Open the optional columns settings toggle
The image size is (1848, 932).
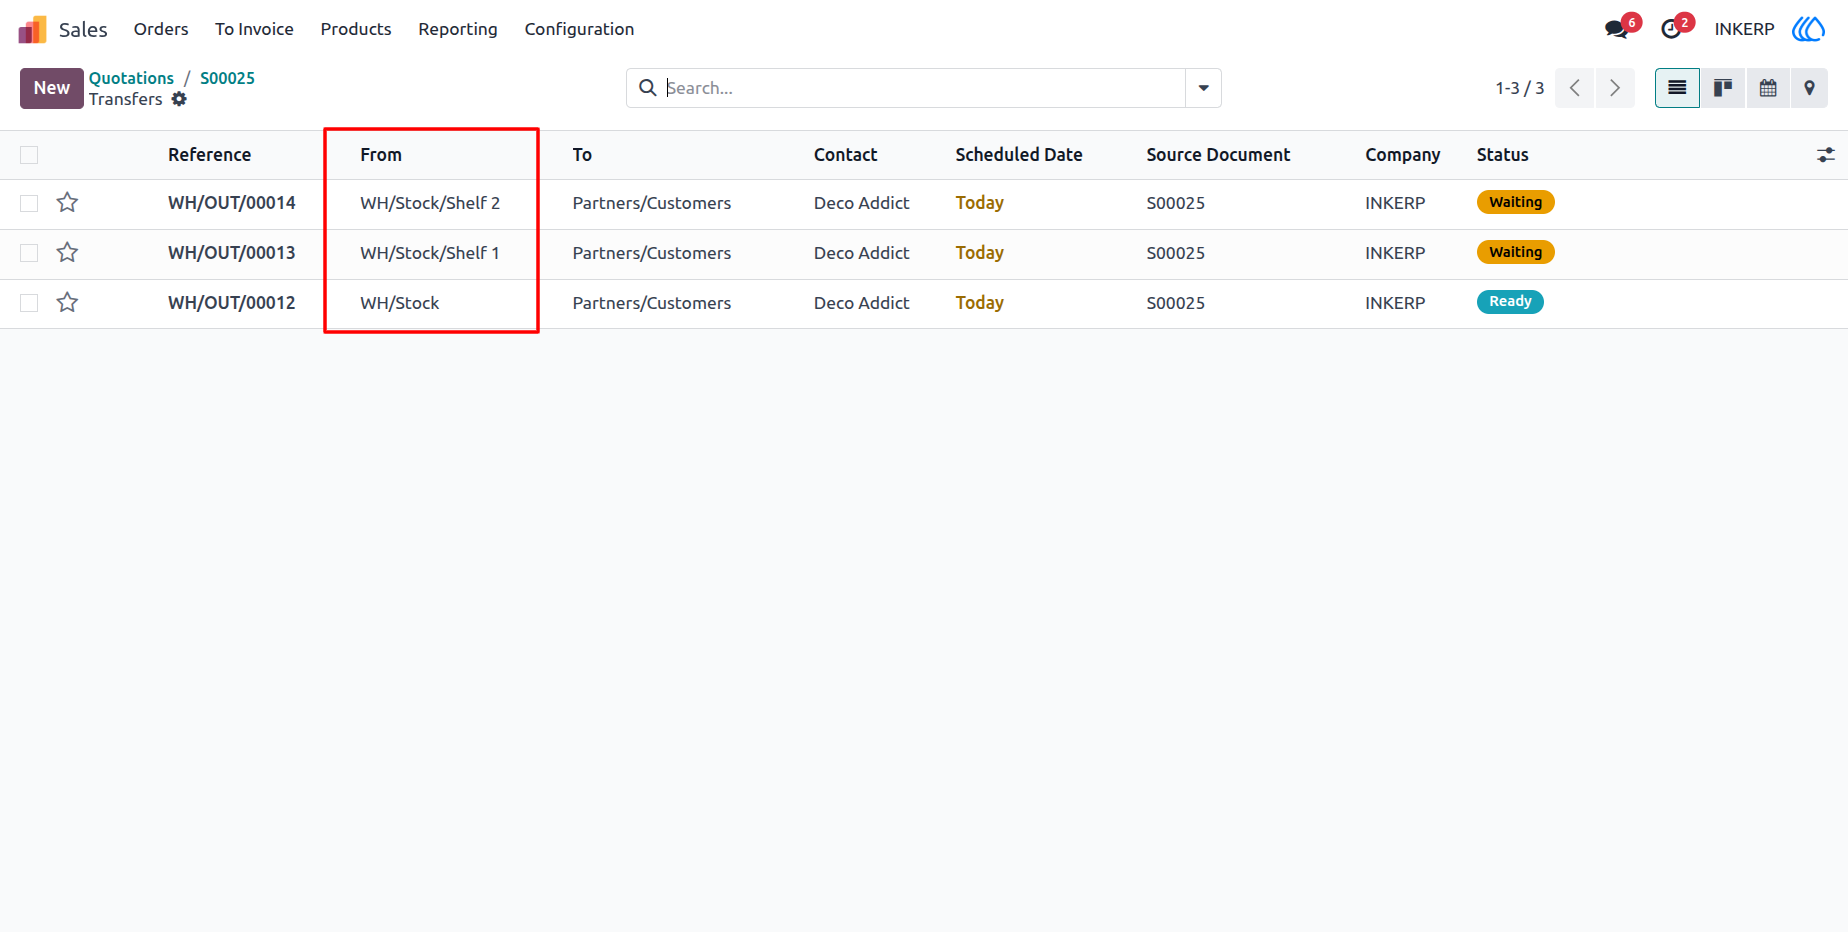coord(1826,155)
